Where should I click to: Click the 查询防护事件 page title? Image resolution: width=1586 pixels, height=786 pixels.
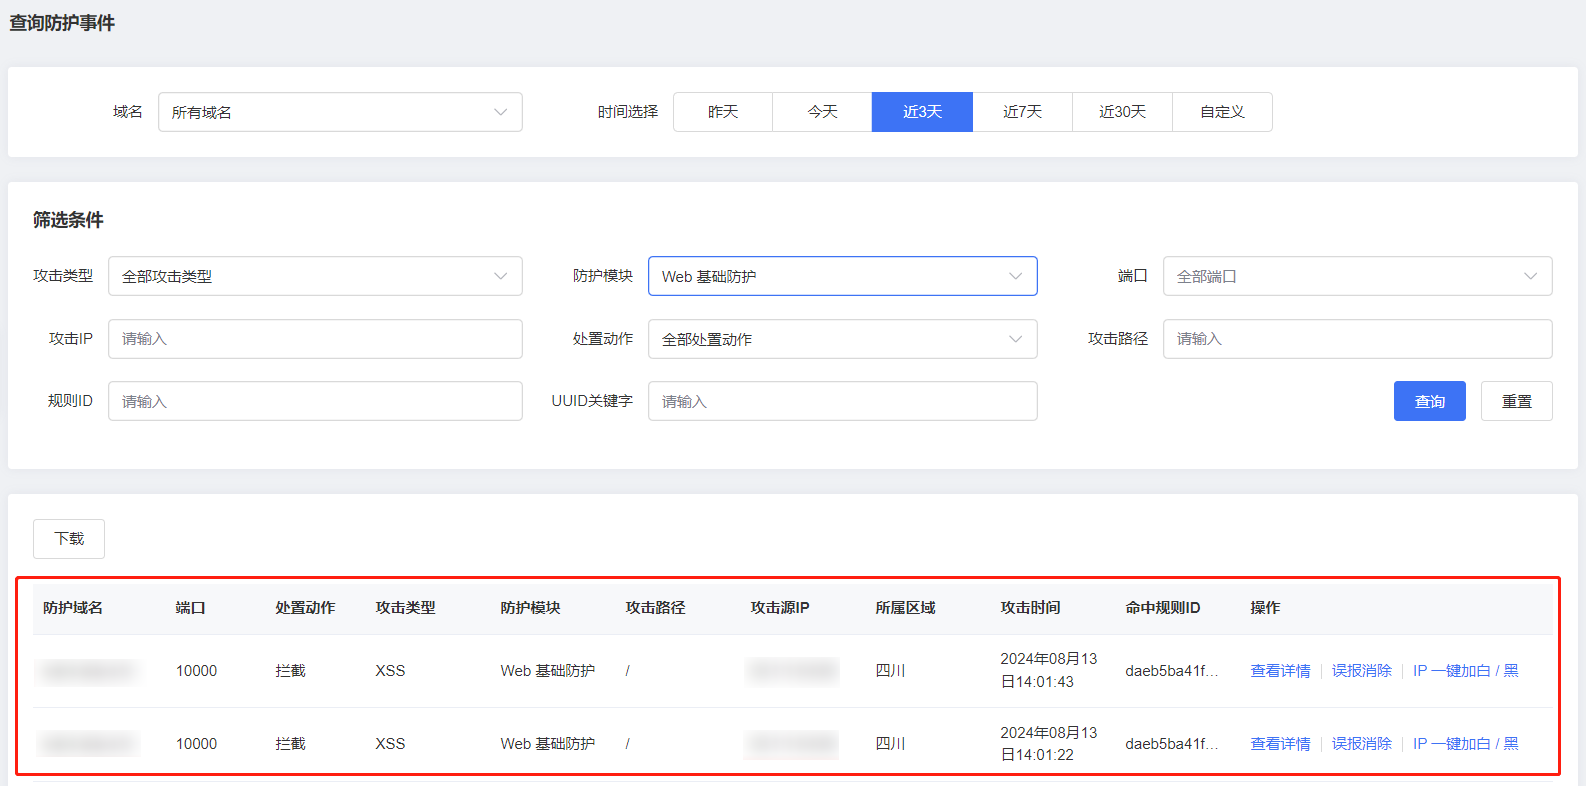point(62,23)
